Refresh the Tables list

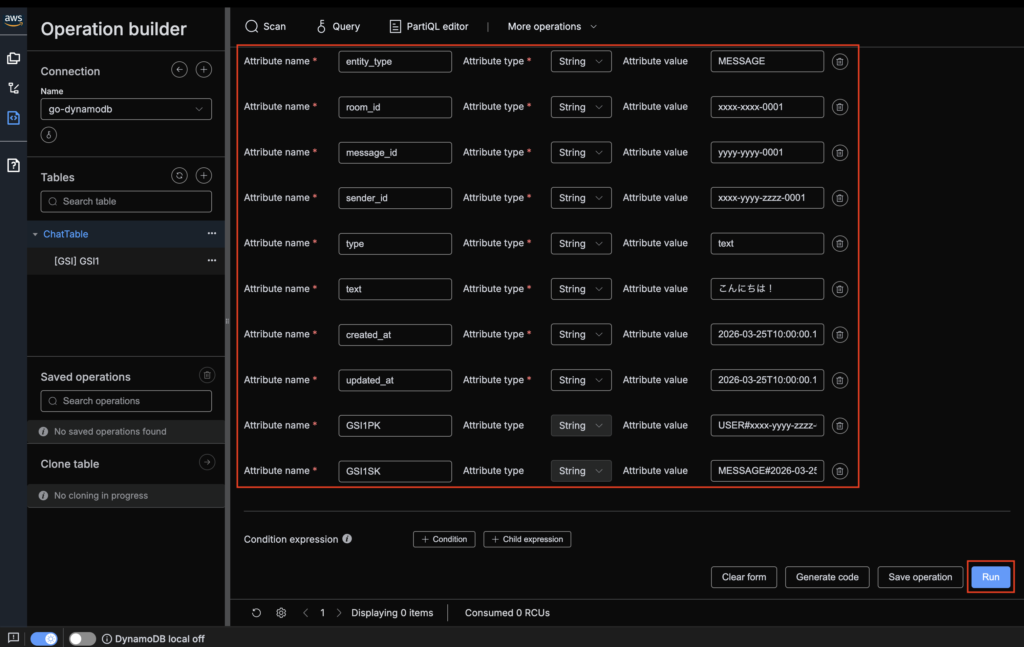179,176
